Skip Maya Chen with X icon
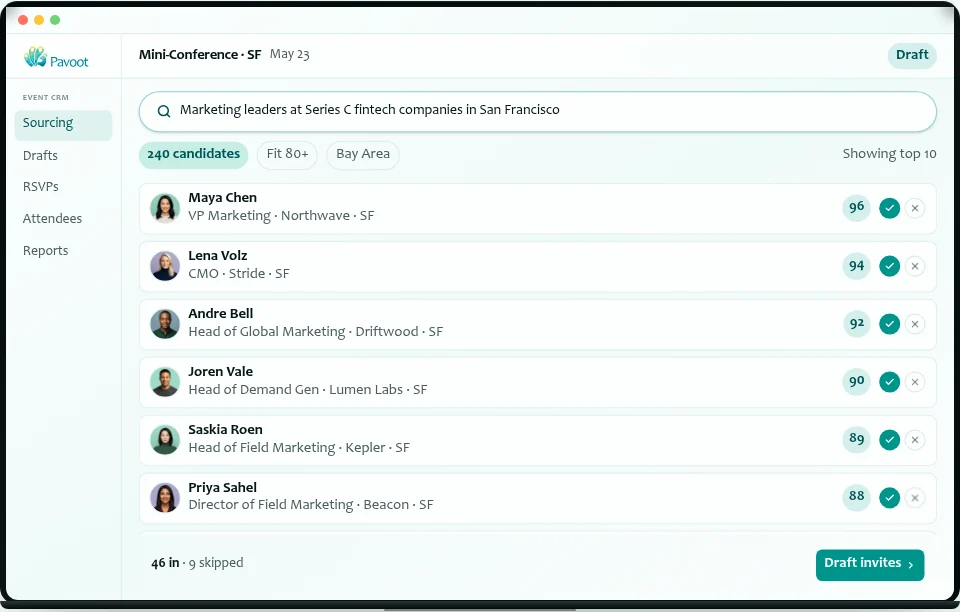Viewport: 960px width, 612px height. click(915, 208)
